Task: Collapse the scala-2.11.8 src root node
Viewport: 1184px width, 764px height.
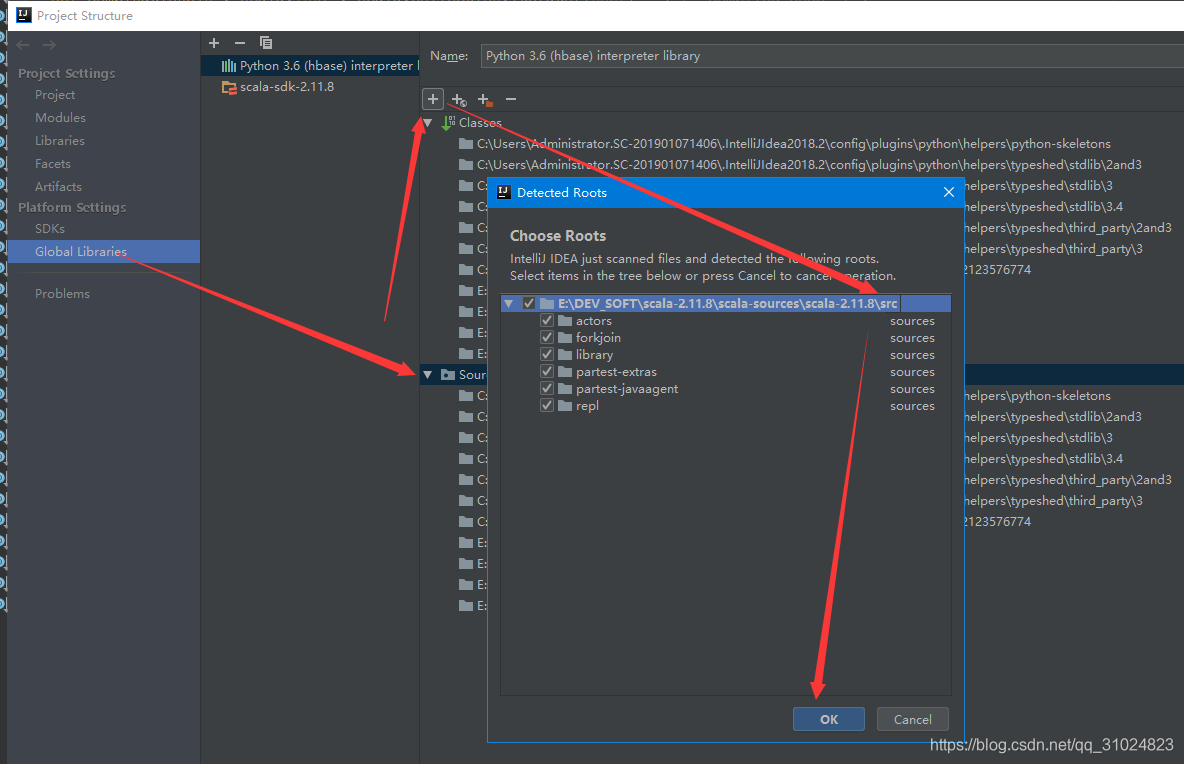Action: pyautogui.click(x=509, y=303)
